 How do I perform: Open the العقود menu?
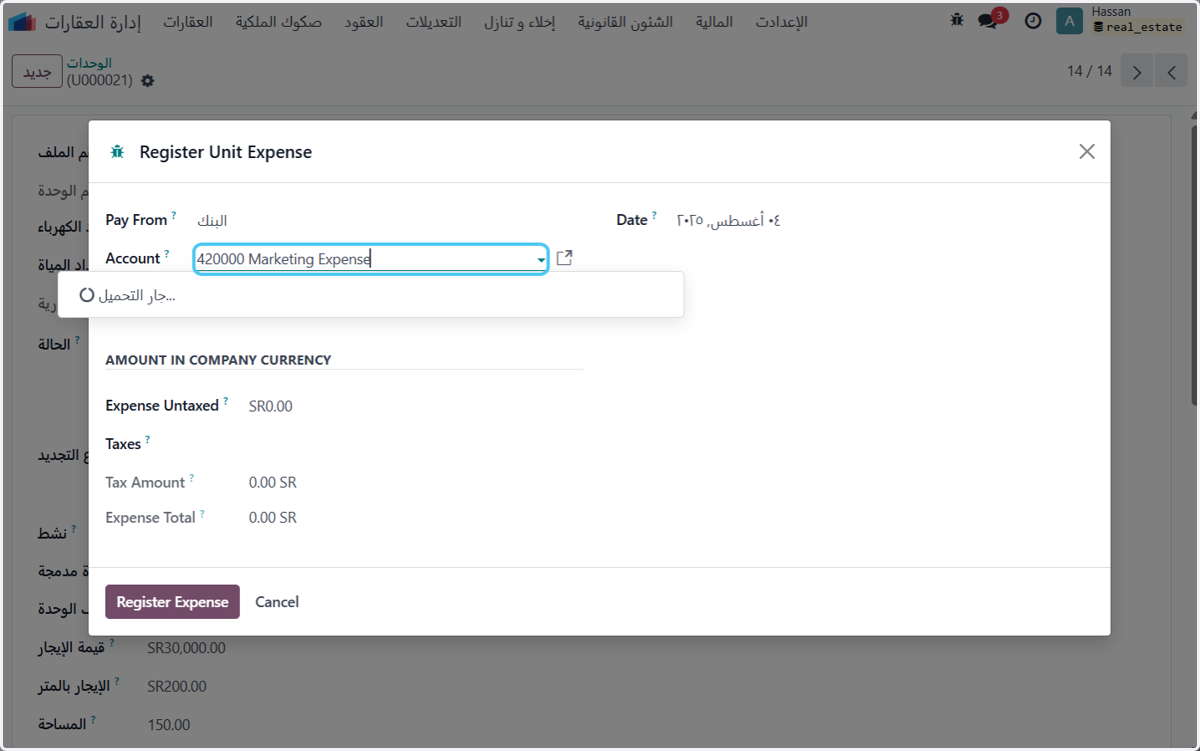click(x=364, y=21)
